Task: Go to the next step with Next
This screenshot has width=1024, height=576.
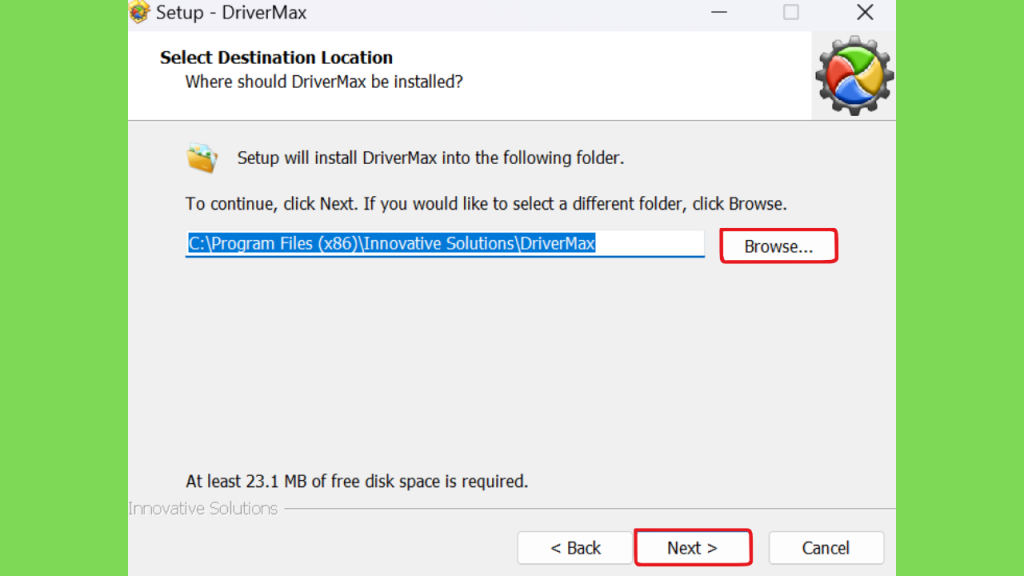Action: click(692, 547)
